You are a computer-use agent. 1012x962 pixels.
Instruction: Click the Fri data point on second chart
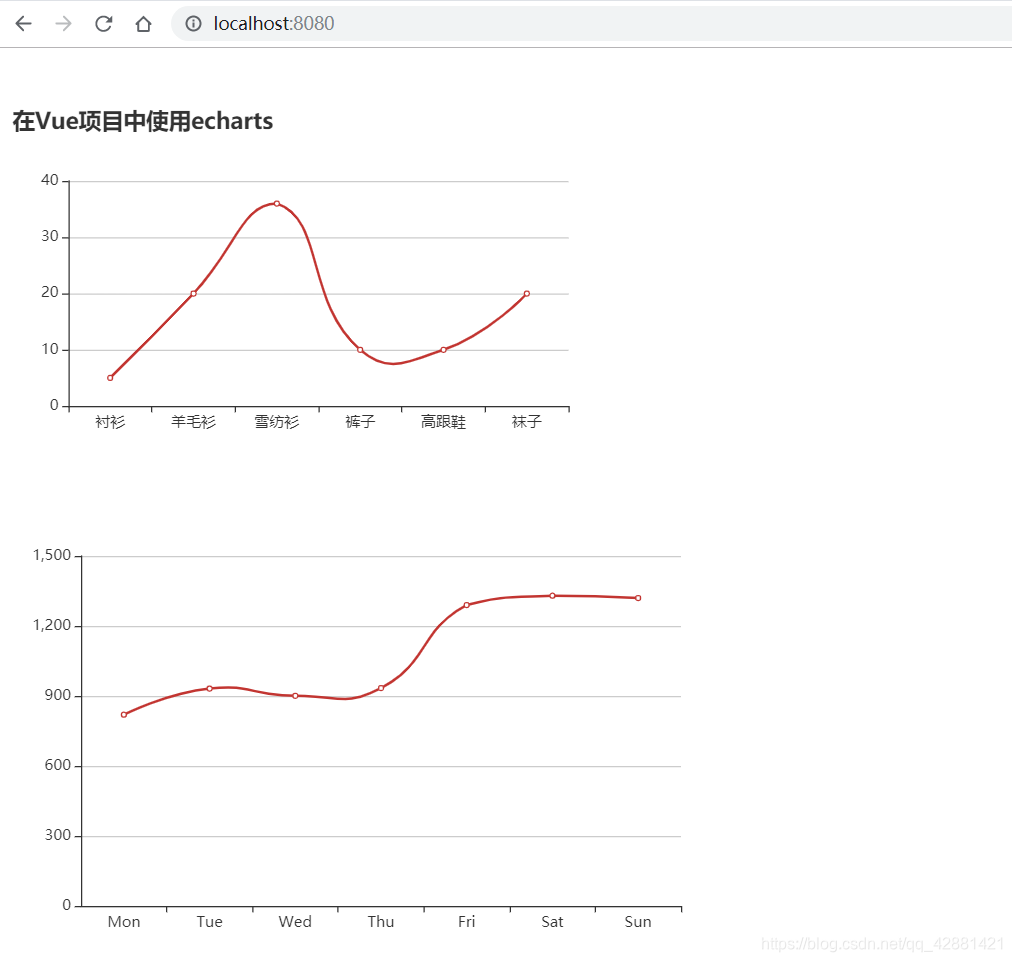click(467, 605)
